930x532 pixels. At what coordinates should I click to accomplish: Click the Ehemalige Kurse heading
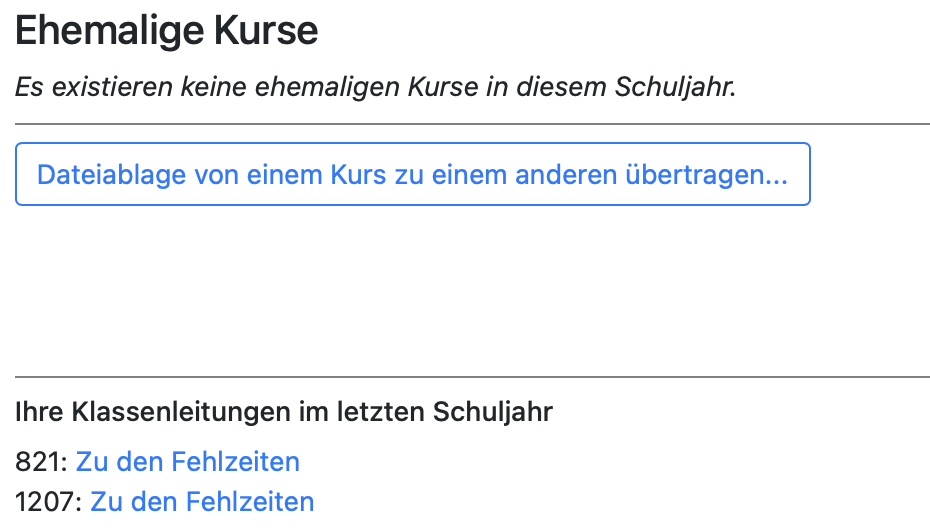[x=167, y=32]
